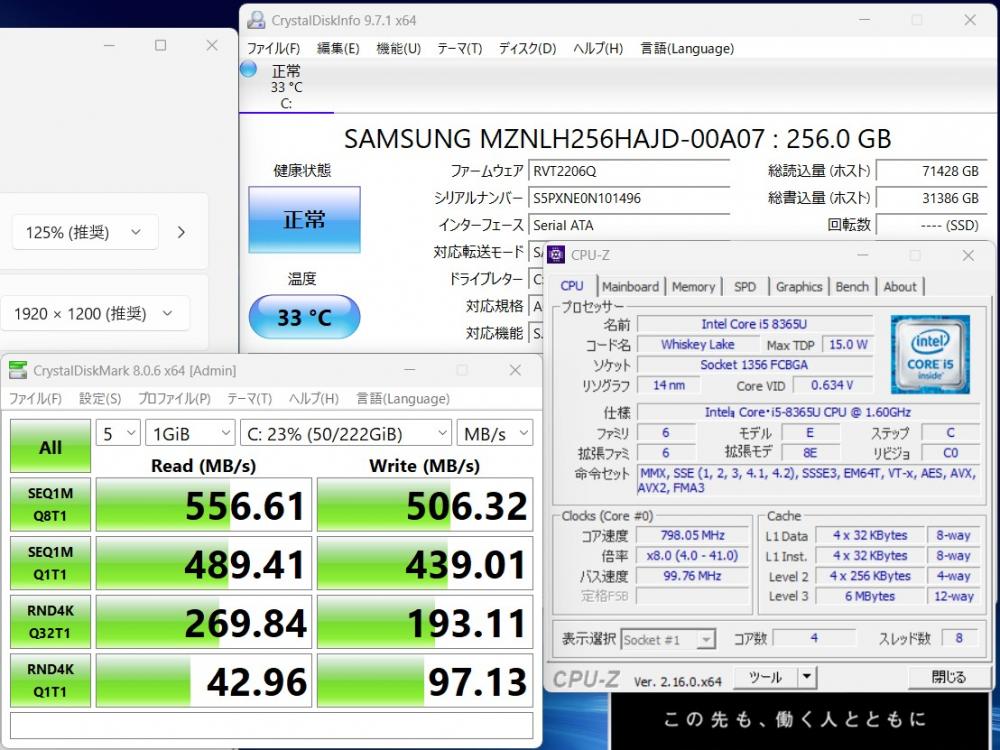The image size is (1000, 750).
Task: Run all benchmarks with the All button
Action: tap(50, 447)
